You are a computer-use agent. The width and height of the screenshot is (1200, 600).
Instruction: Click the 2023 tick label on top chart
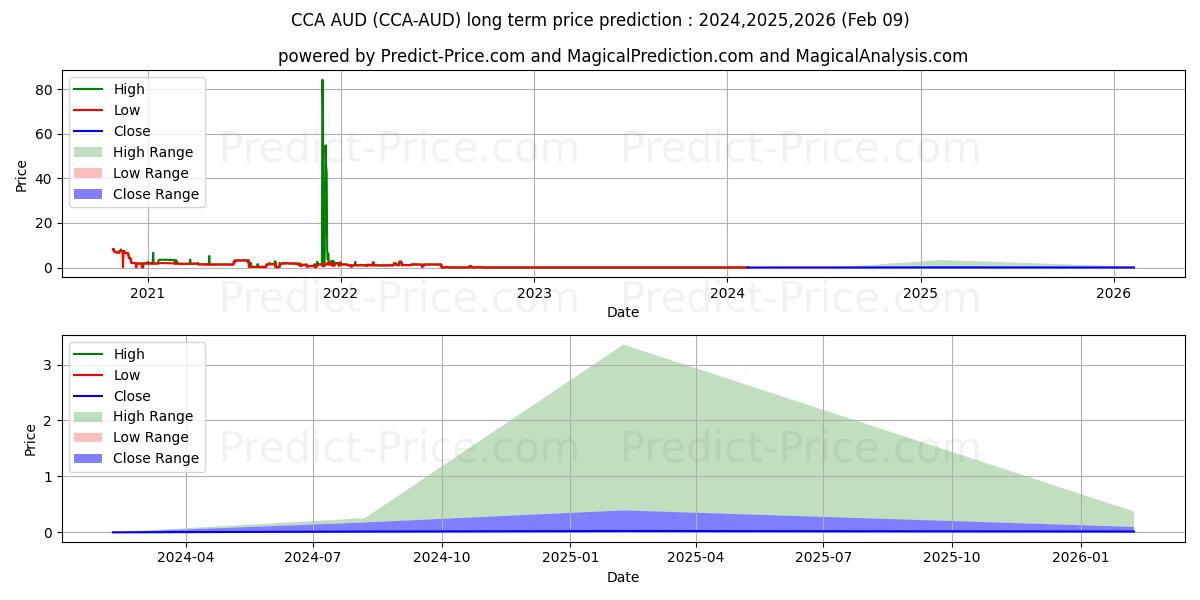coord(534,293)
